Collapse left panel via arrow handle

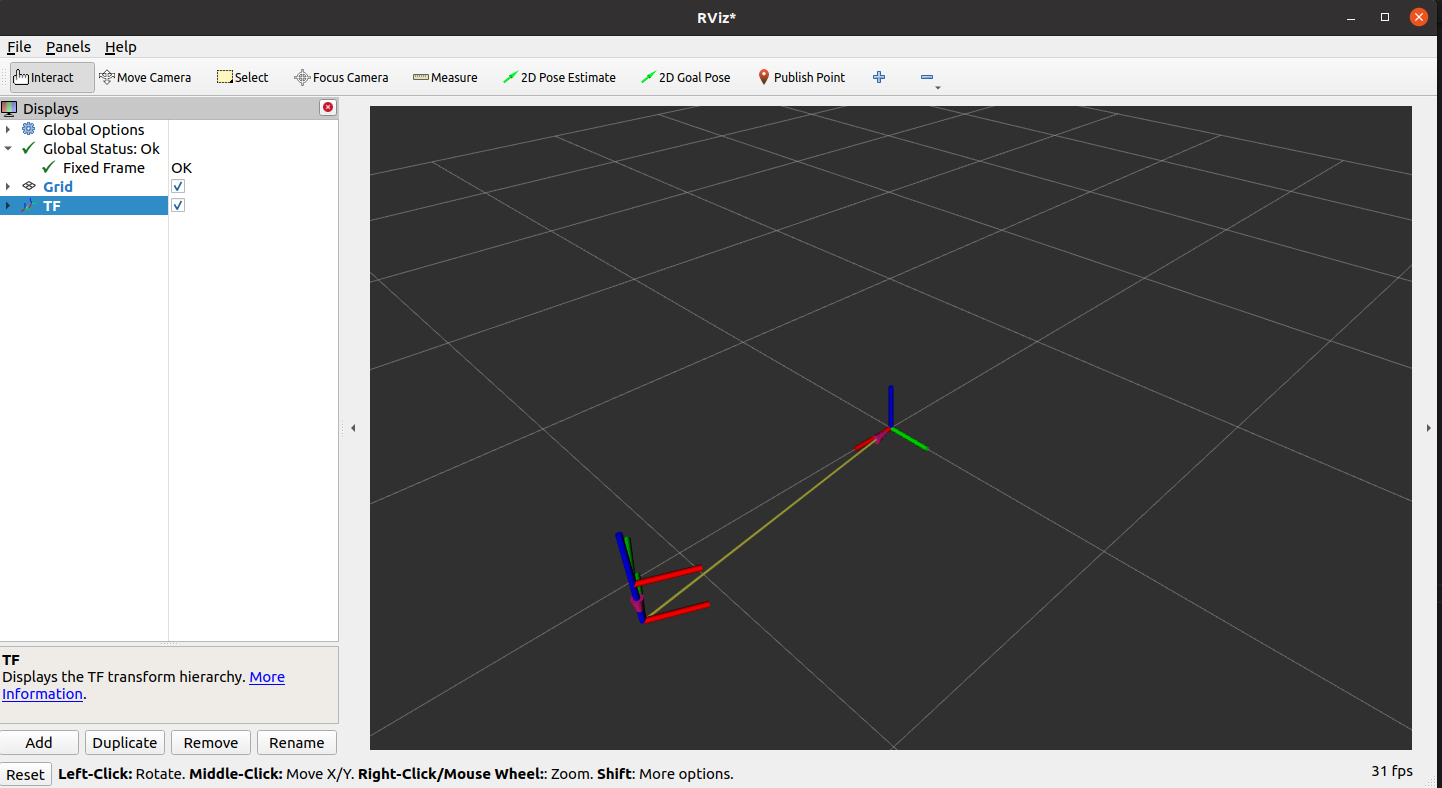point(353,428)
